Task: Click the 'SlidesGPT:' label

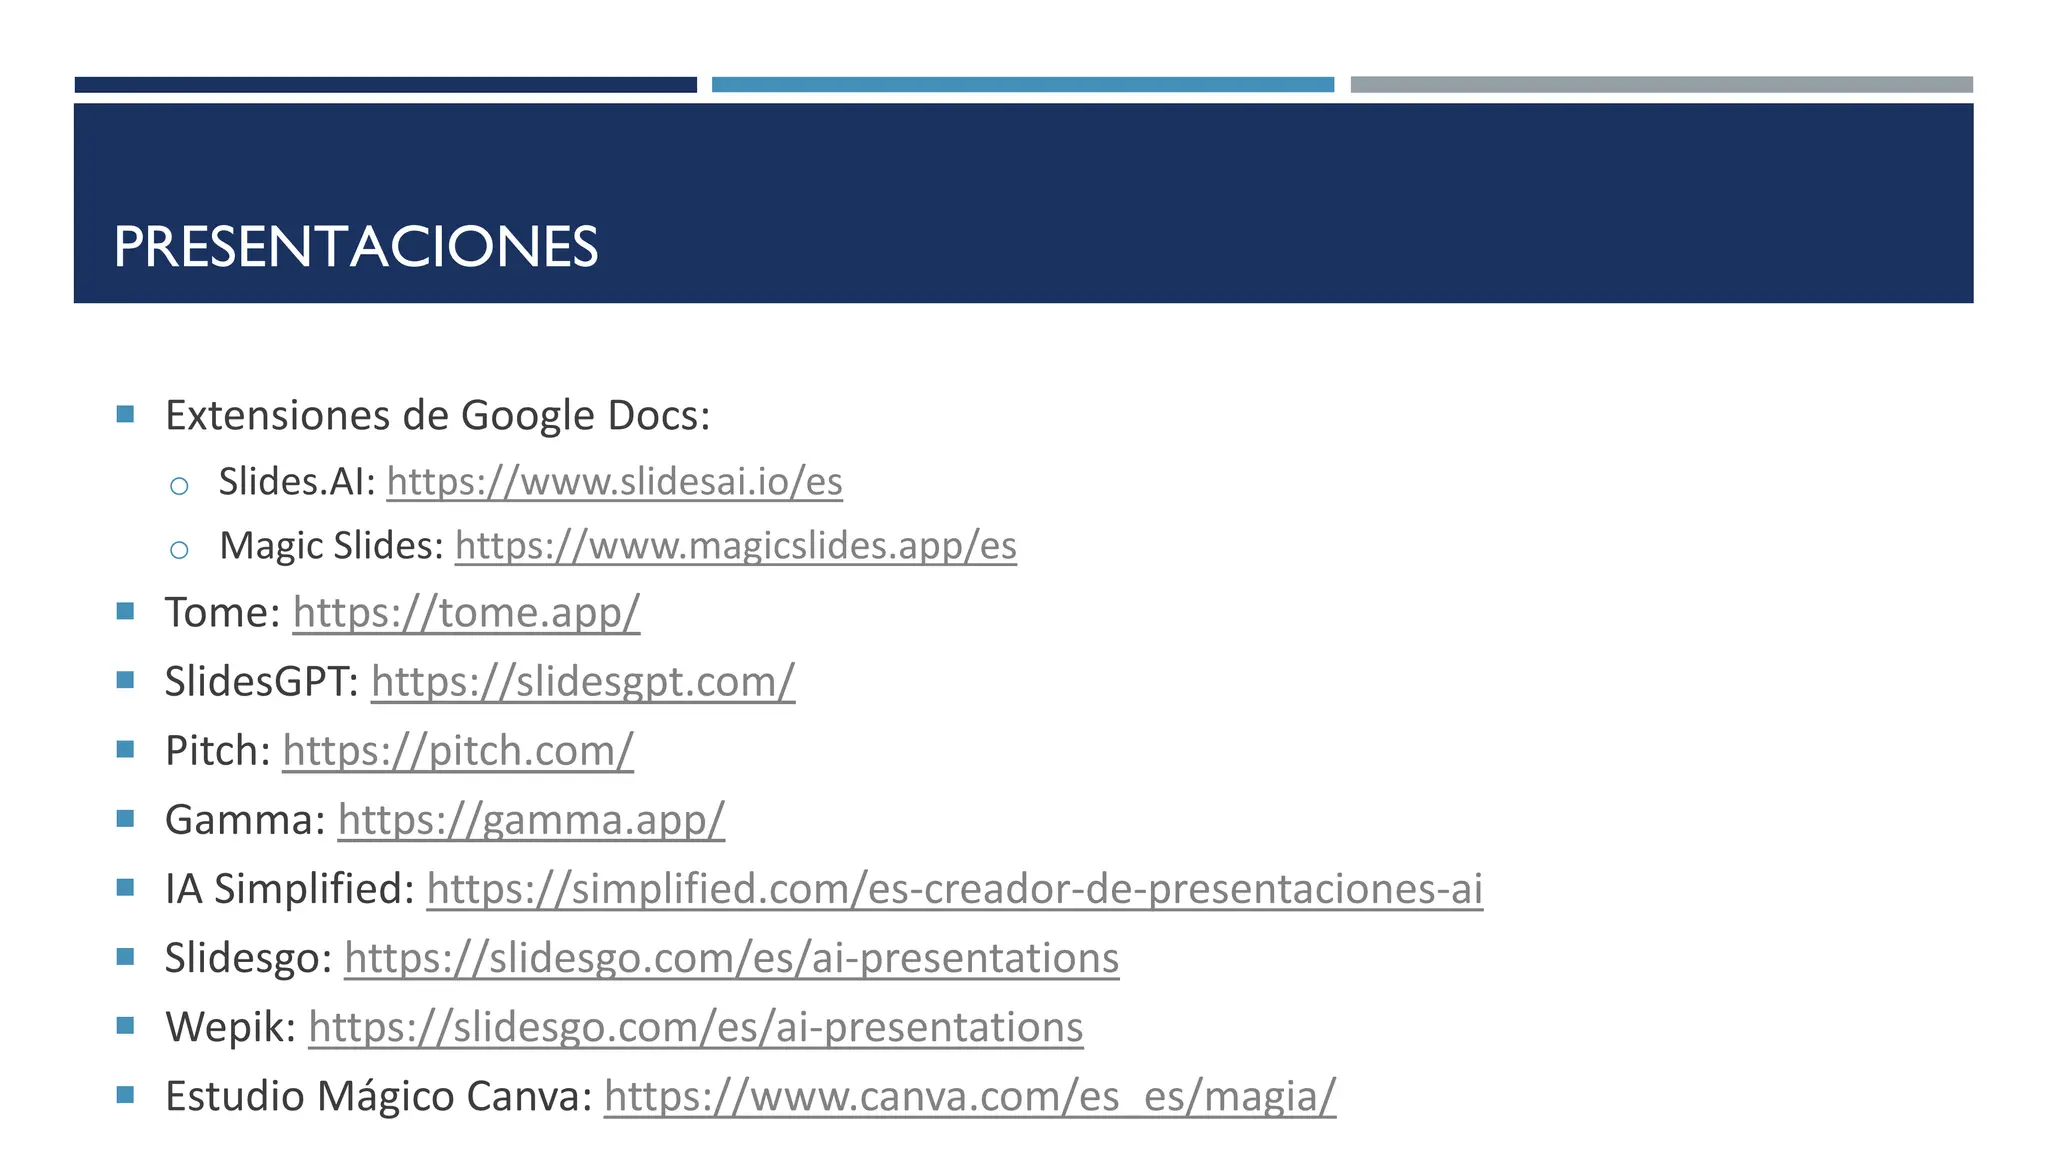Action: coord(262,682)
